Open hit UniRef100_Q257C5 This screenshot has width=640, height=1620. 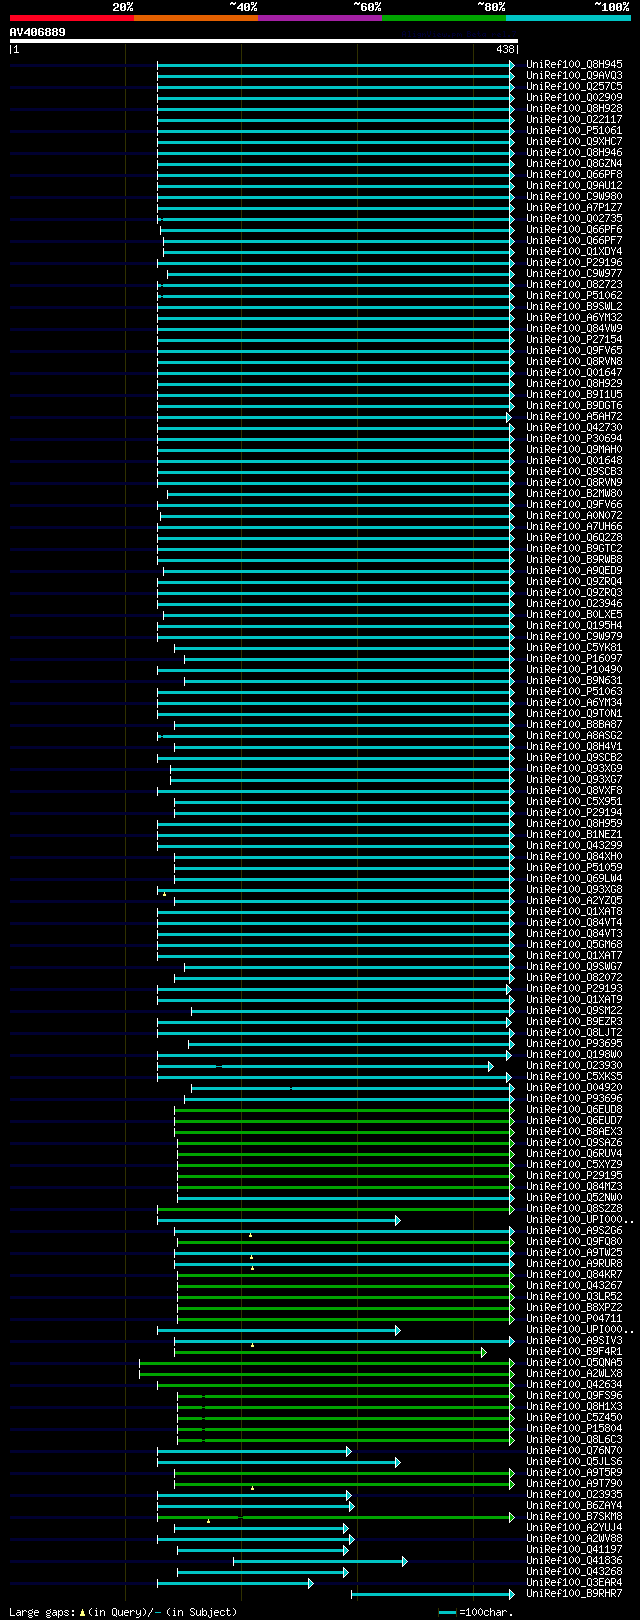tap(574, 87)
